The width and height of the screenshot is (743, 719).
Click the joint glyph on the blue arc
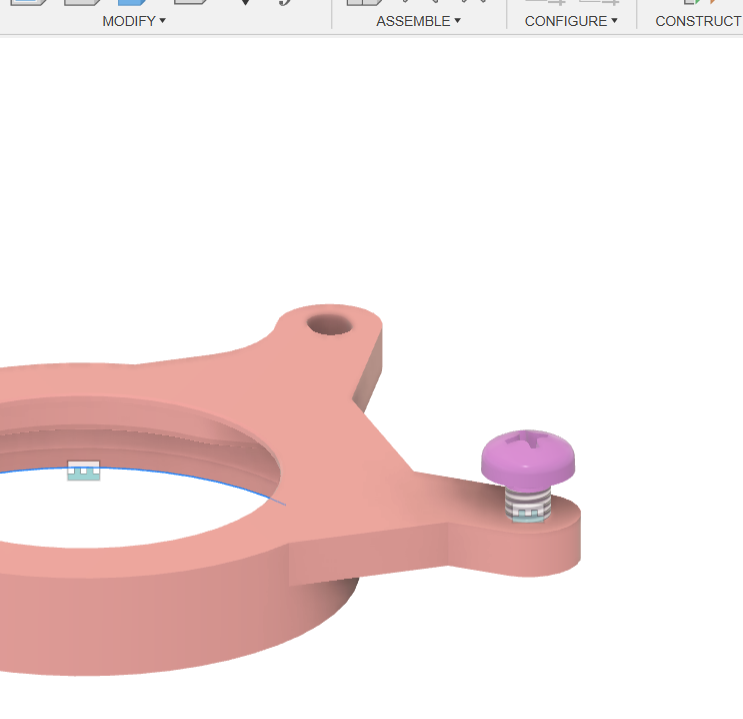click(x=84, y=470)
